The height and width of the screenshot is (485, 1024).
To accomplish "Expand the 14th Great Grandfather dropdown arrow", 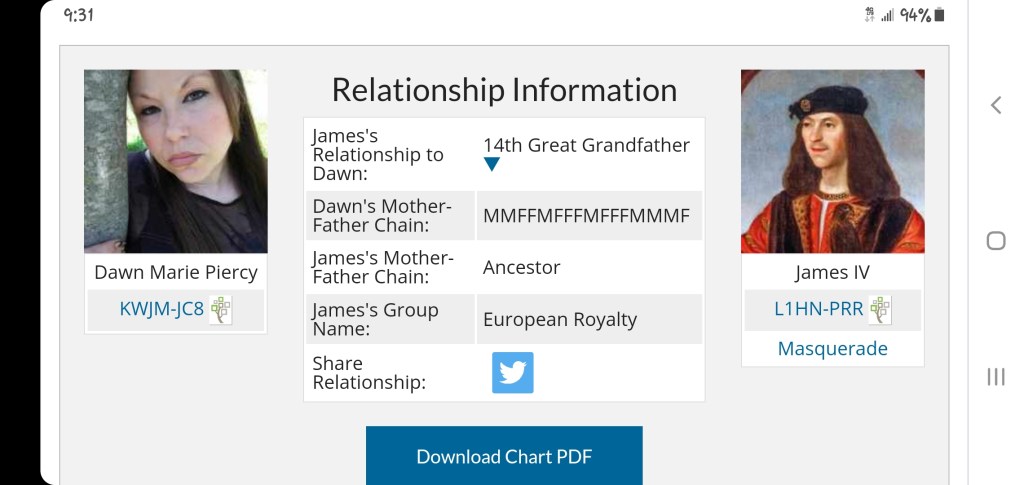I will pyautogui.click(x=491, y=165).
